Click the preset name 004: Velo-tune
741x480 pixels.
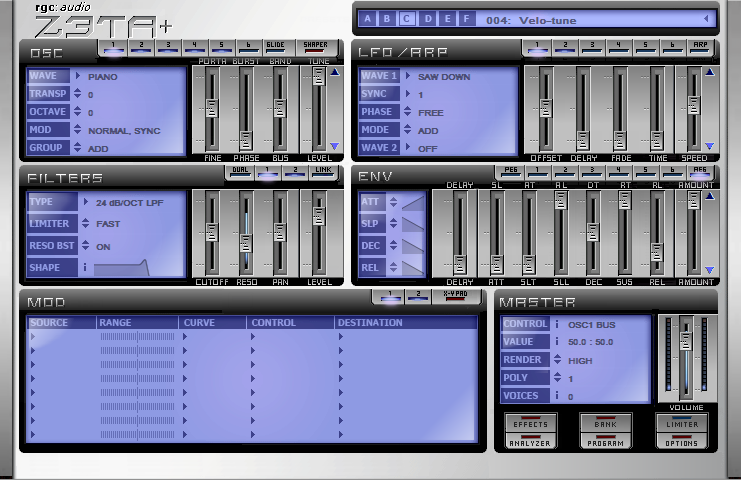[x=531, y=20]
